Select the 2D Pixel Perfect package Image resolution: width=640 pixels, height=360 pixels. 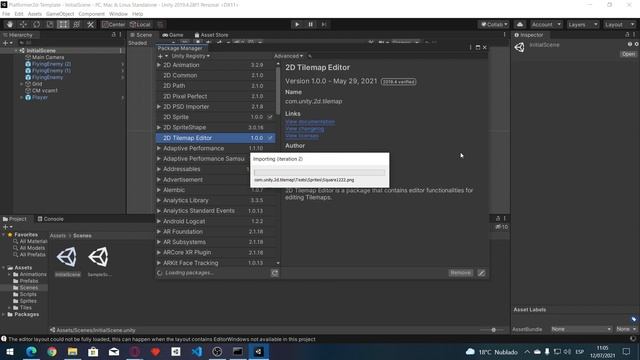point(216,96)
